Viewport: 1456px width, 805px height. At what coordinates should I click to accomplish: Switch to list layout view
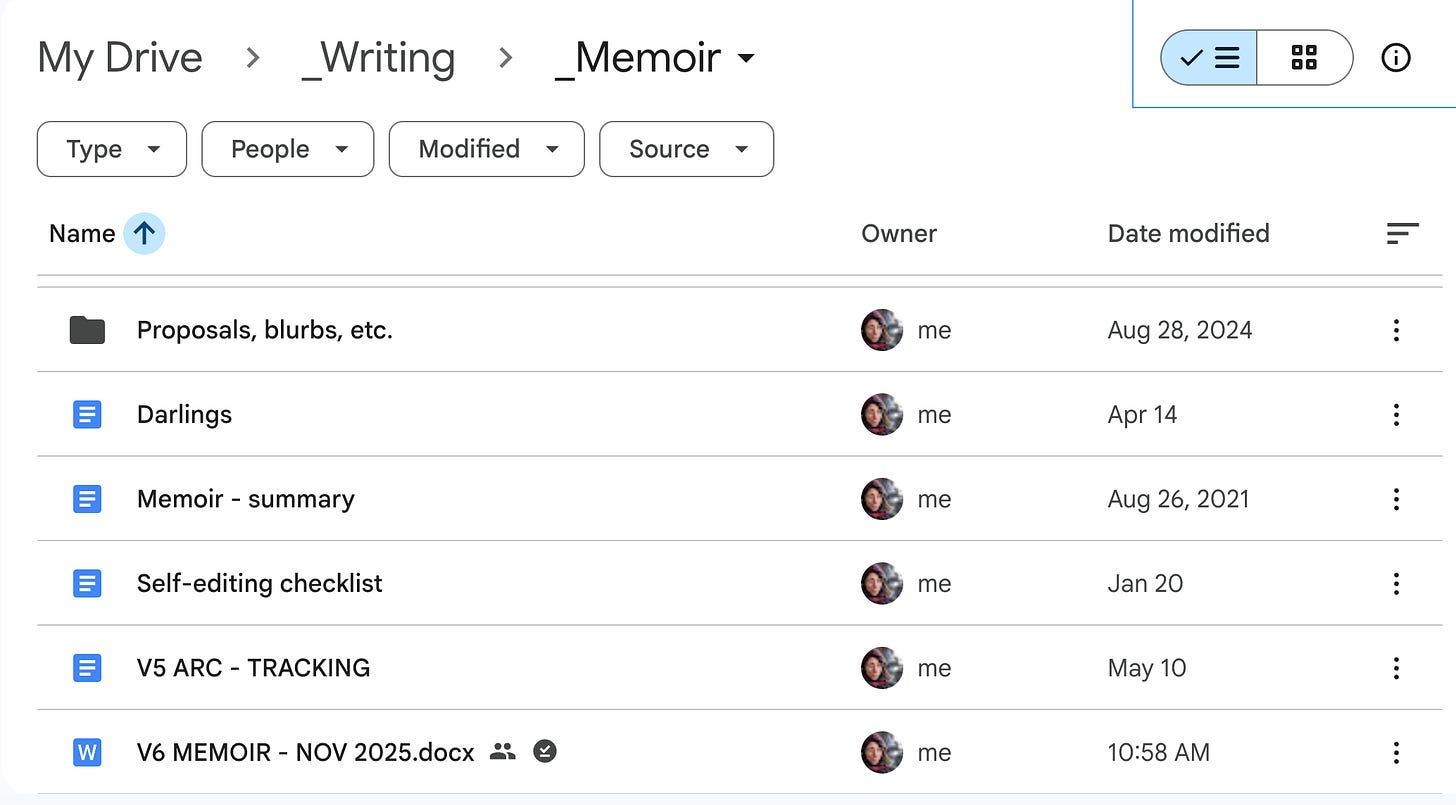[x=1209, y=58]
